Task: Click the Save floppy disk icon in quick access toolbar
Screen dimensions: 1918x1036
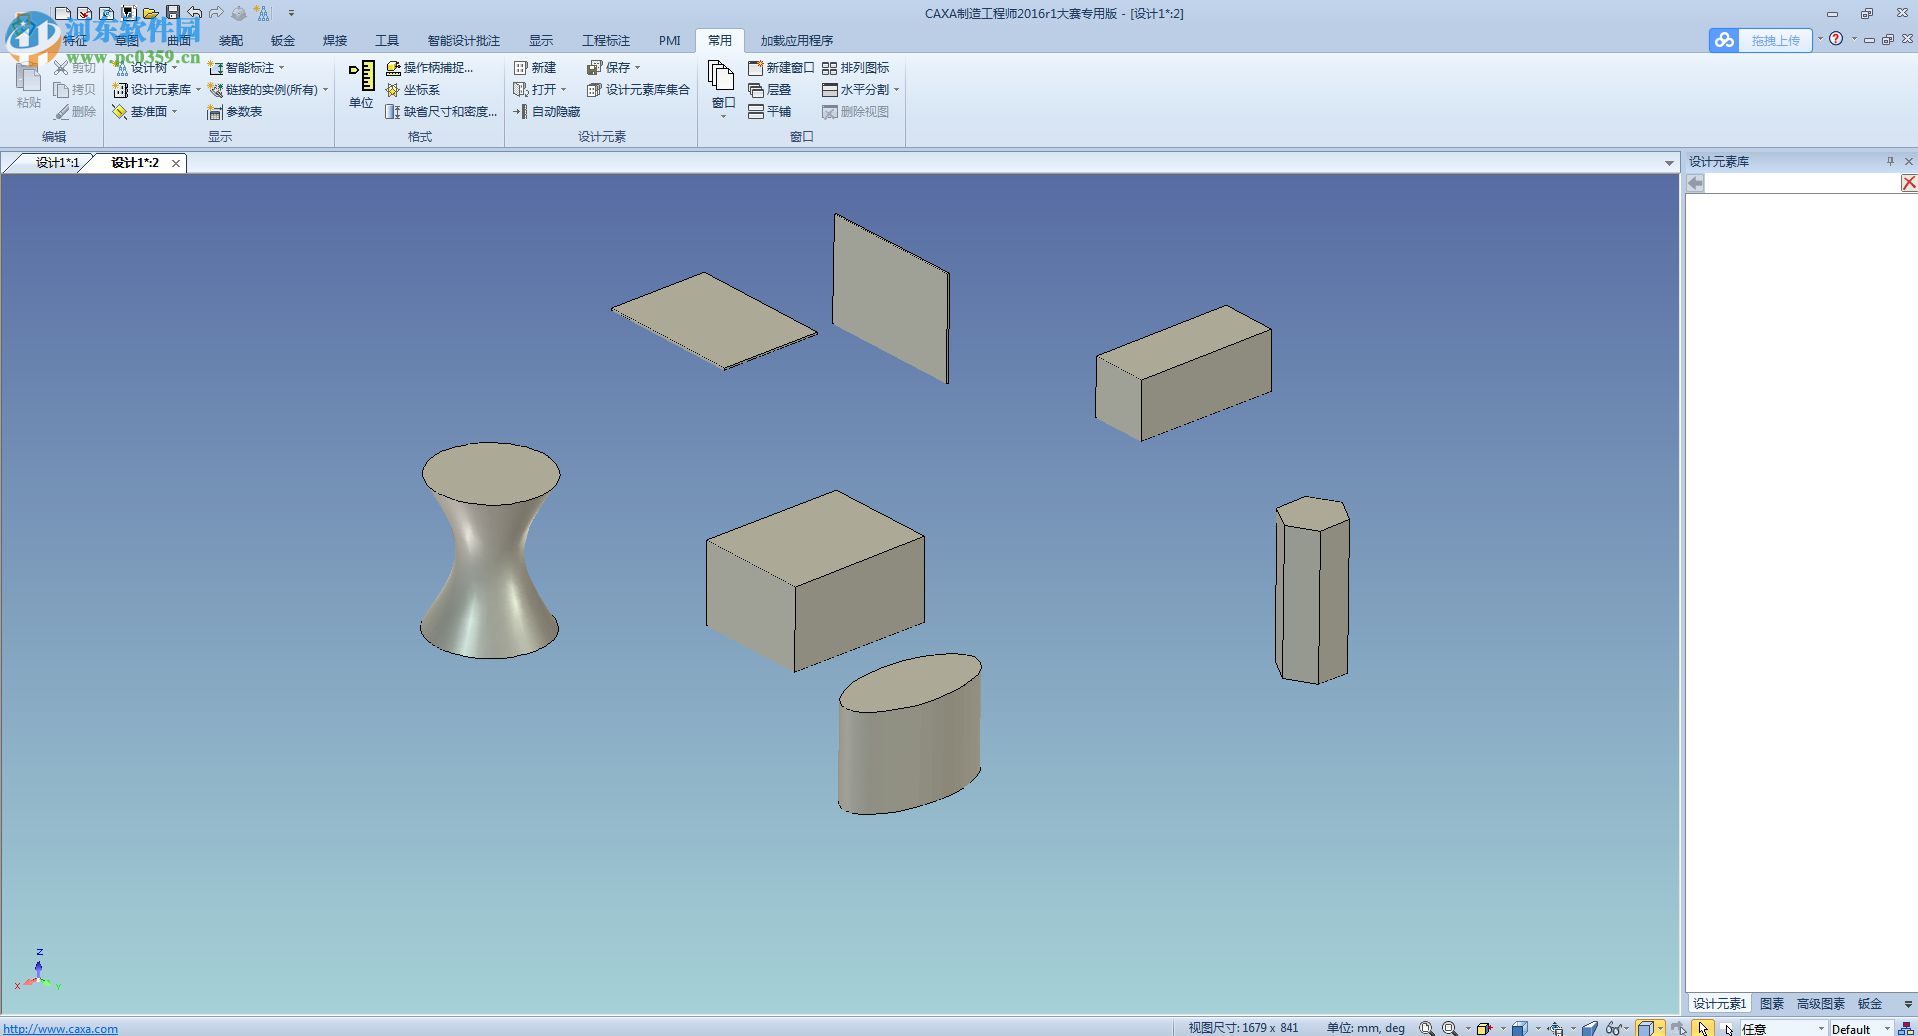Action: point(173,13)
